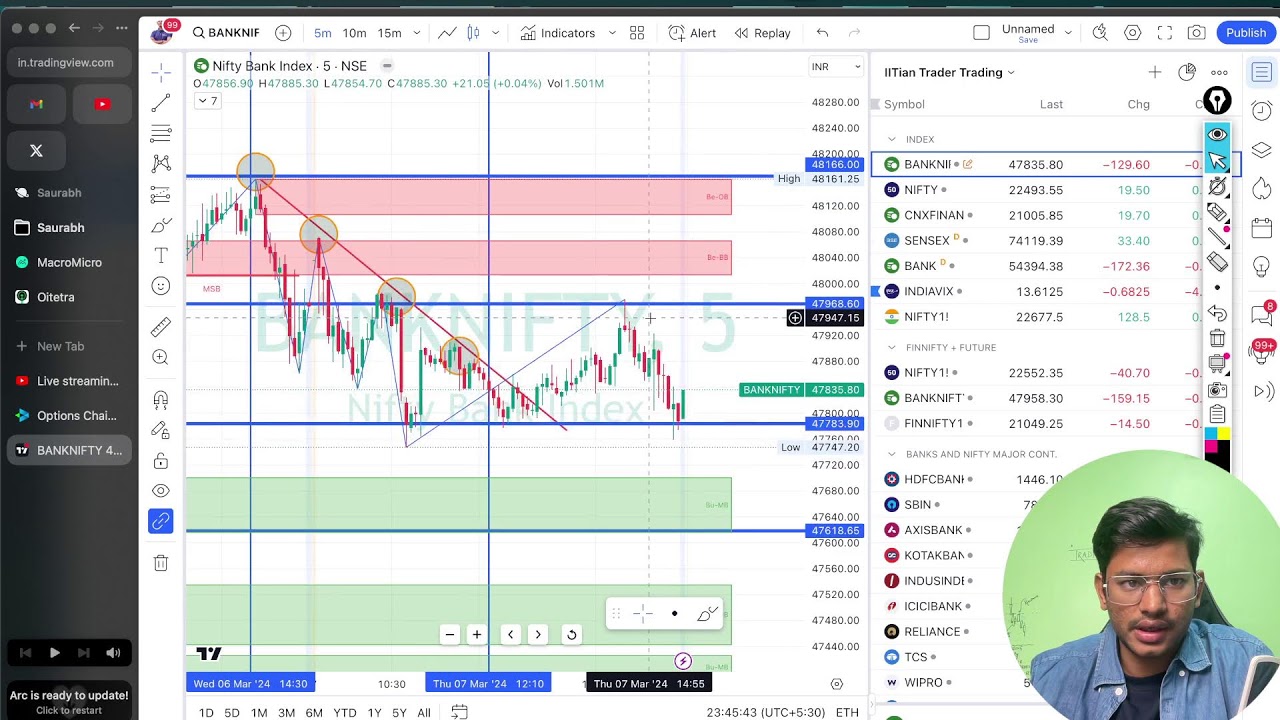Pick the yellow color swatch

1223,434
